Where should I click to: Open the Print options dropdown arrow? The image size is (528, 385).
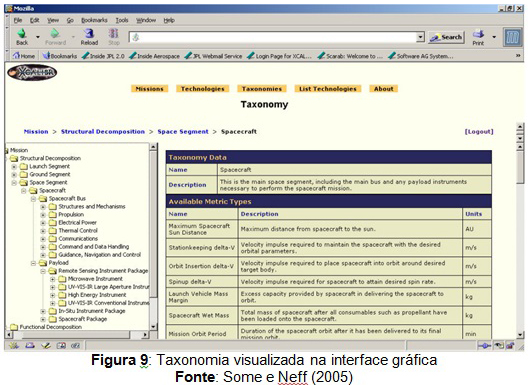point(494,37)
